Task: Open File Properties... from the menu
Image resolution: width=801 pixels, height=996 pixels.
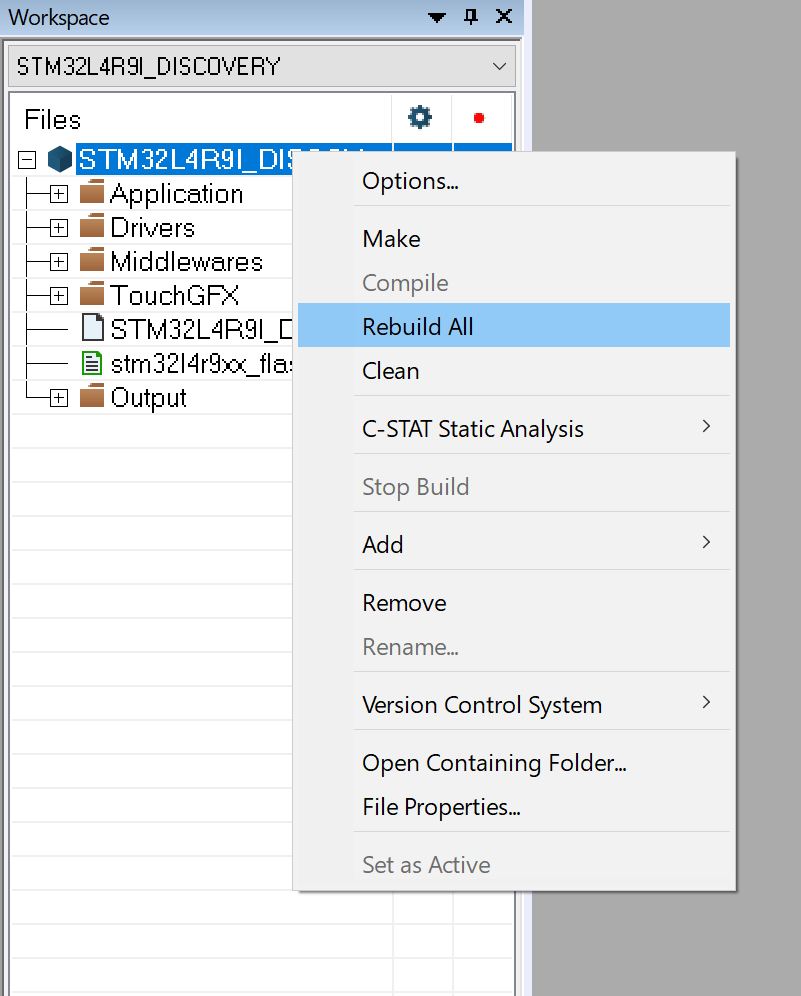Action: point(514,807)
